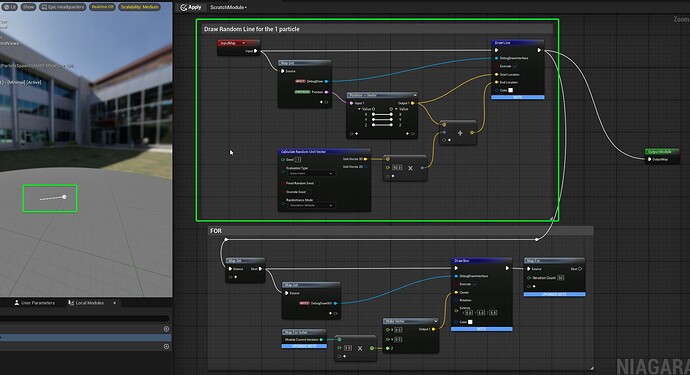Click the Realtime Off button

point(102,7)
